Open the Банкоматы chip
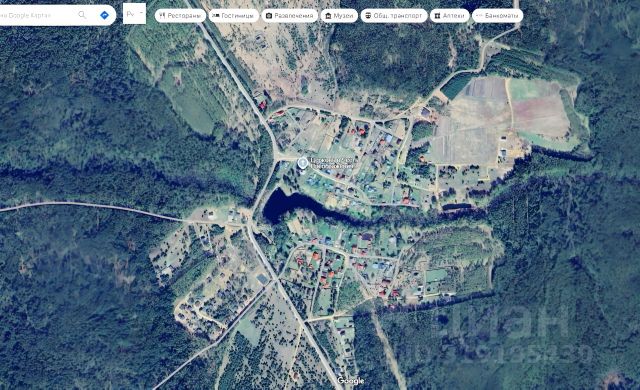The width and height of the screenshot is (640, 390). pyautogui.click(x=498, y=16)
